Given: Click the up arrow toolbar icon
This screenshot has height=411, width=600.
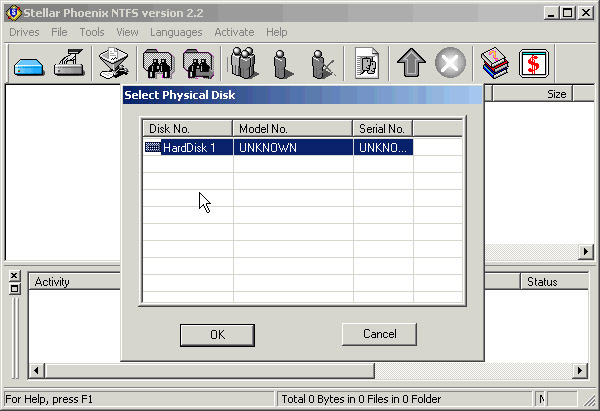Looking at the screenshot, I should 411,63.
